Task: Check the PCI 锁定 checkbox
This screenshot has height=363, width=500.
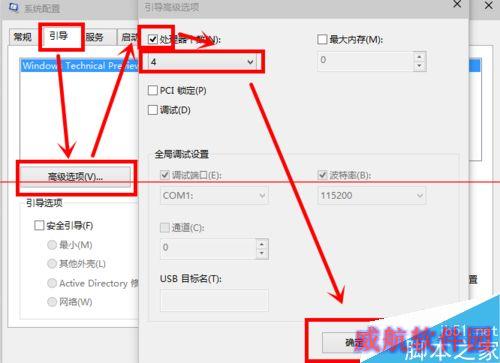Action: coord(153,90)
